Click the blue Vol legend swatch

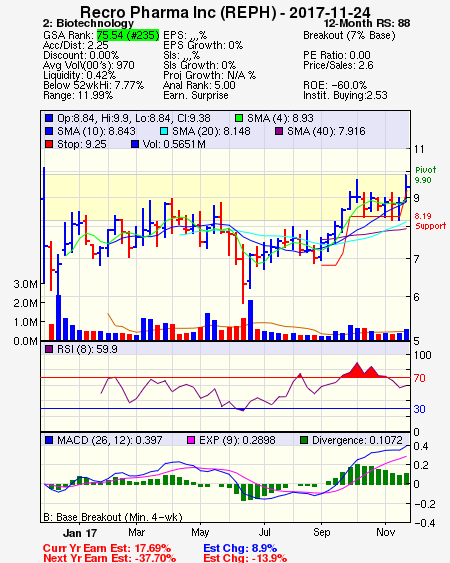click(x=135, y=144)
